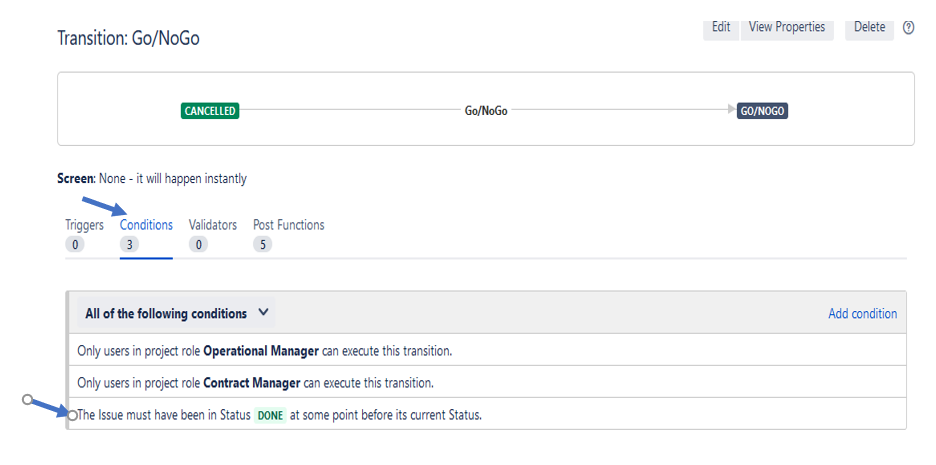Open the Triggers tab
This screenshot has height=465, width=936.
[84, 225]
